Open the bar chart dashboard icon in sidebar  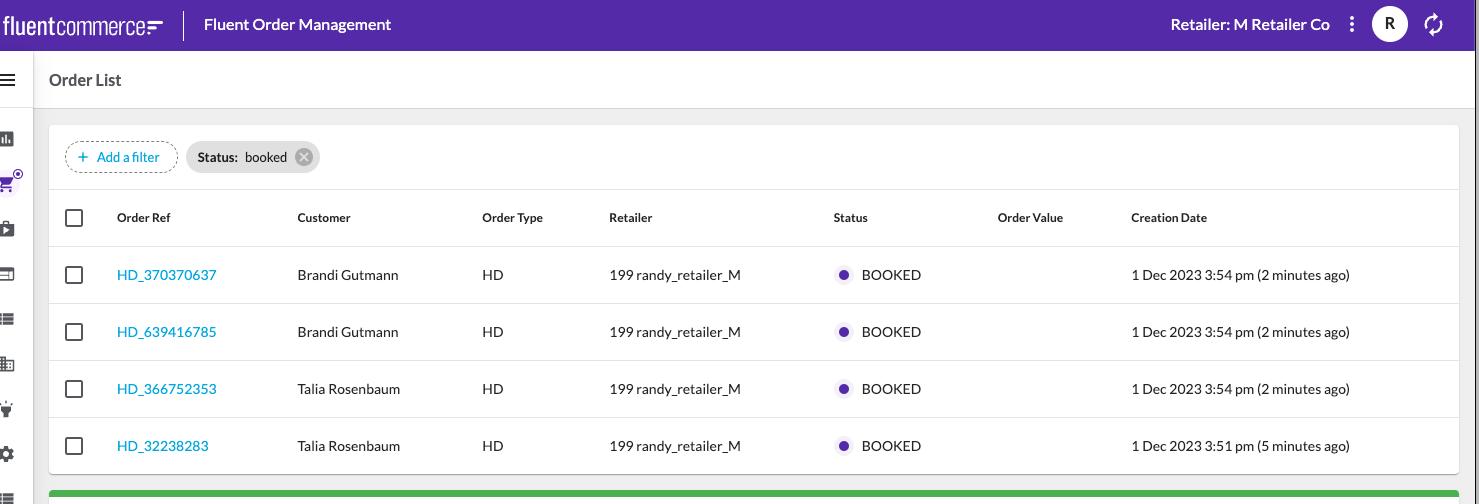[7, 138]
